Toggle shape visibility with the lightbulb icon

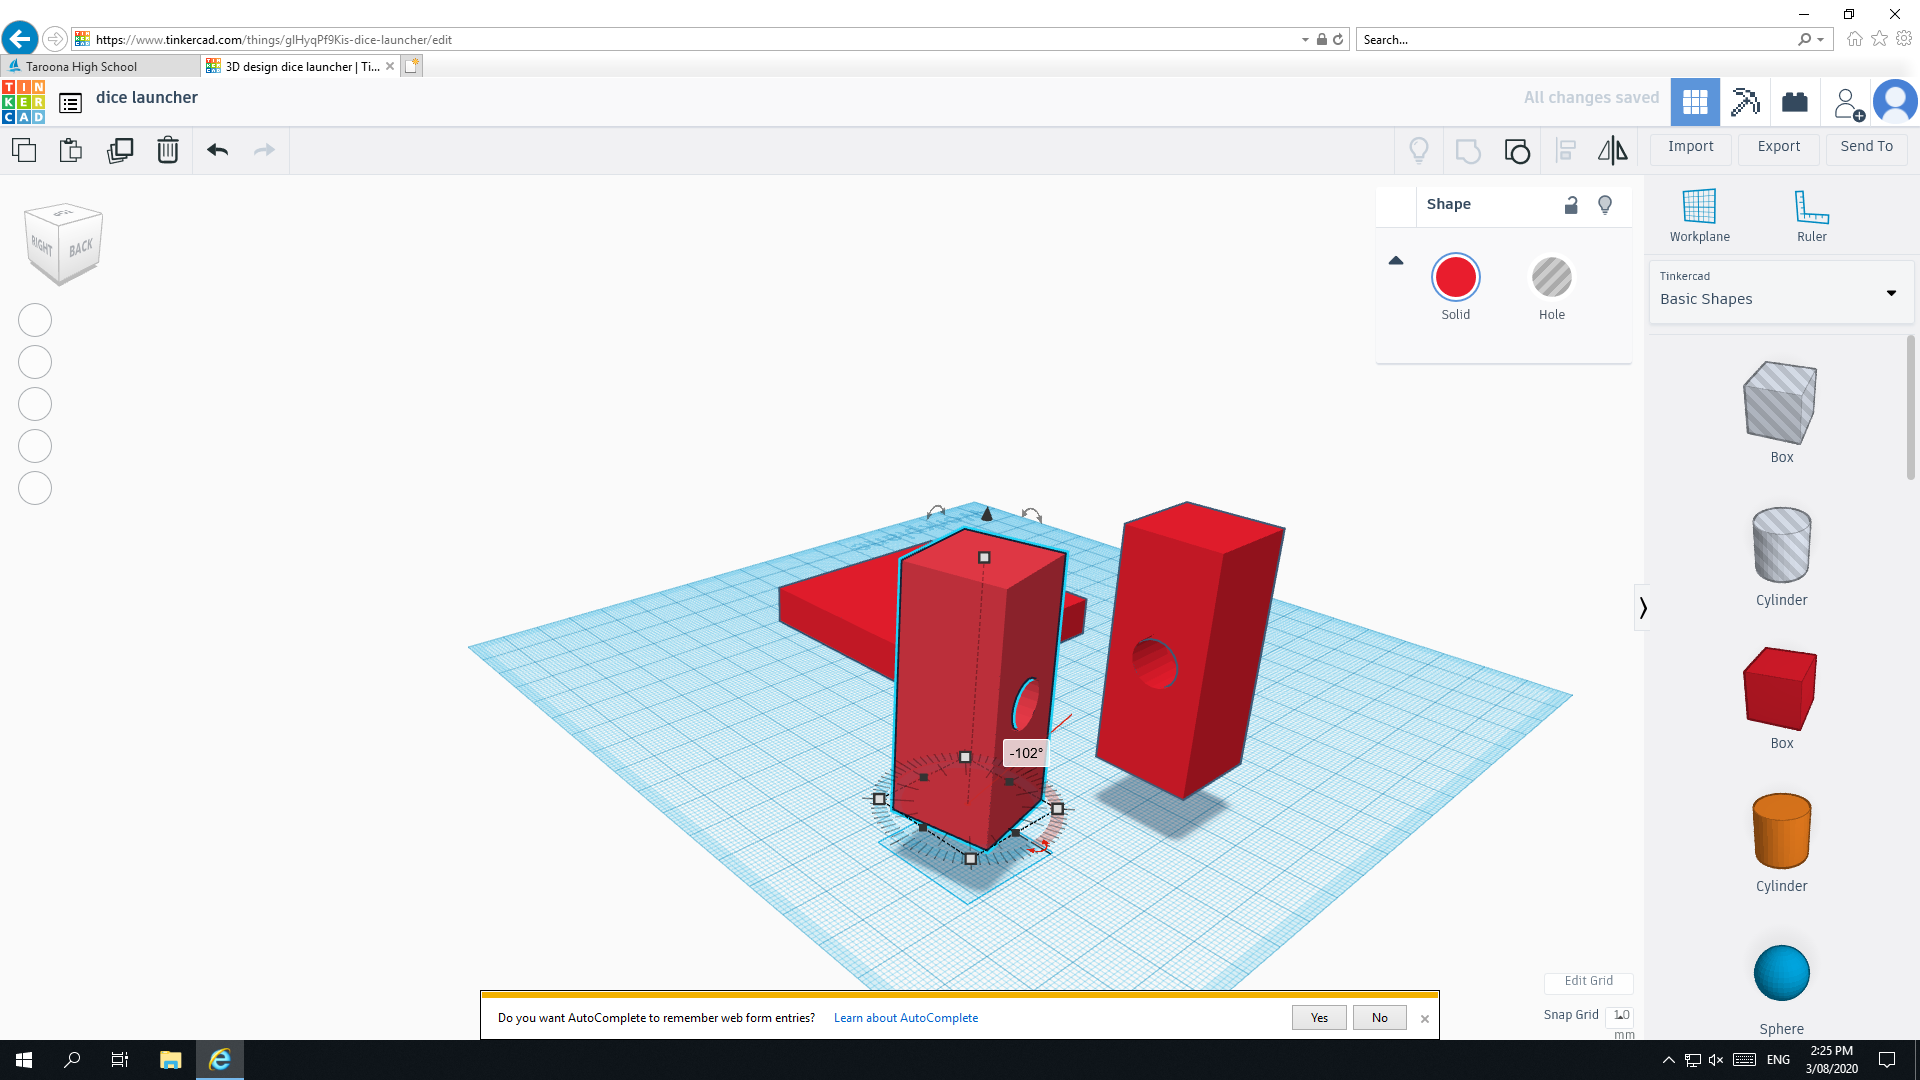(1605, 204)
